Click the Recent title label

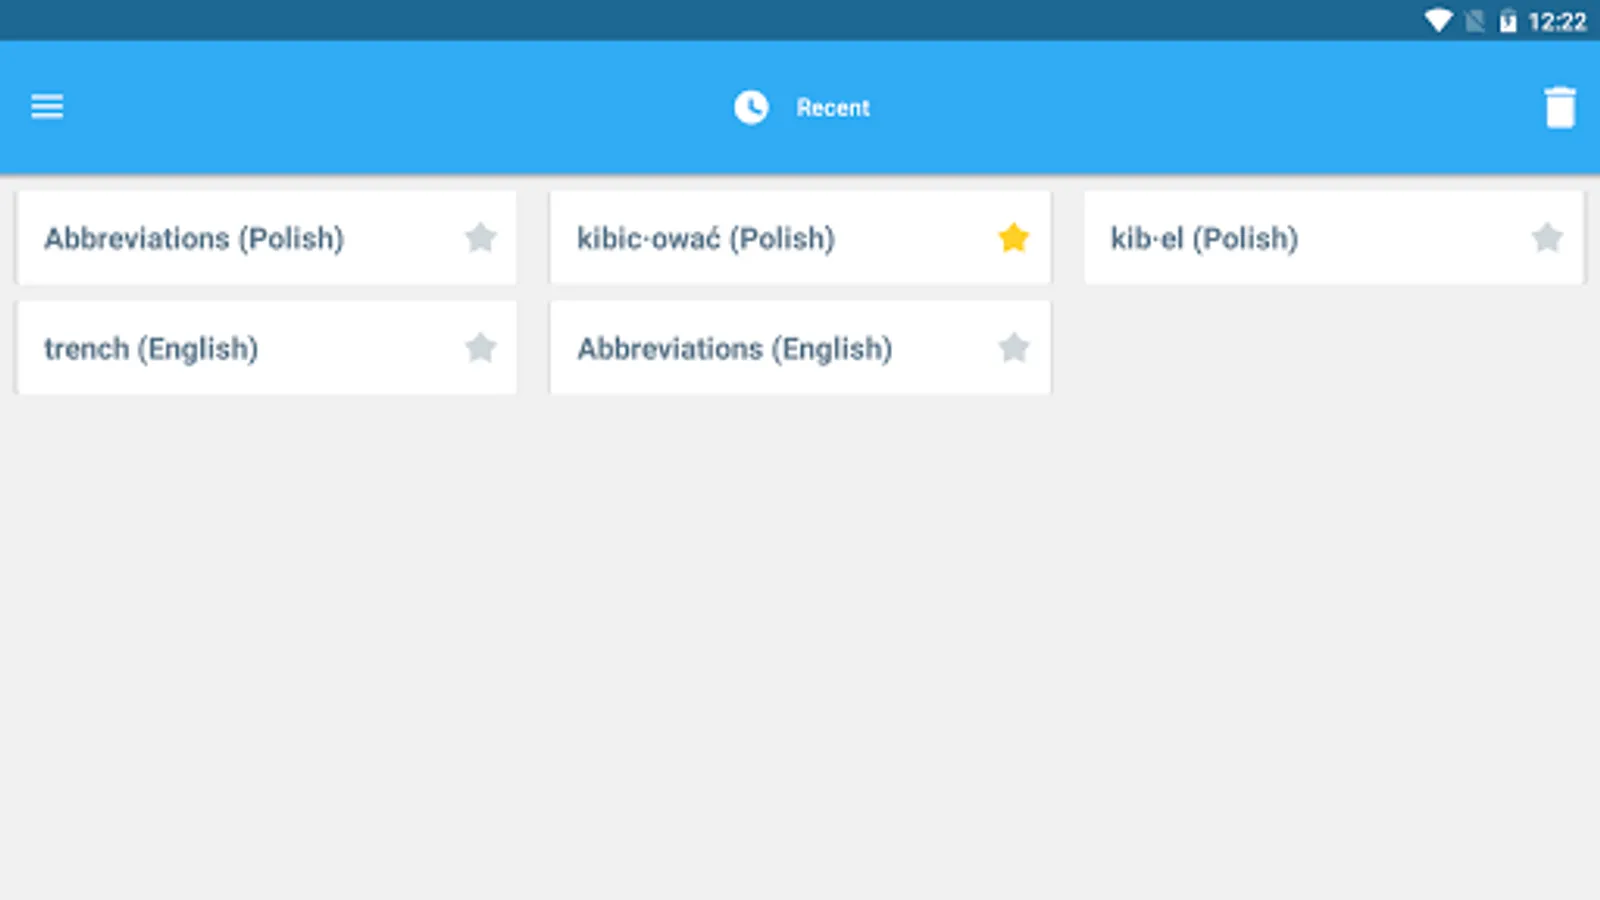(833, 107)
